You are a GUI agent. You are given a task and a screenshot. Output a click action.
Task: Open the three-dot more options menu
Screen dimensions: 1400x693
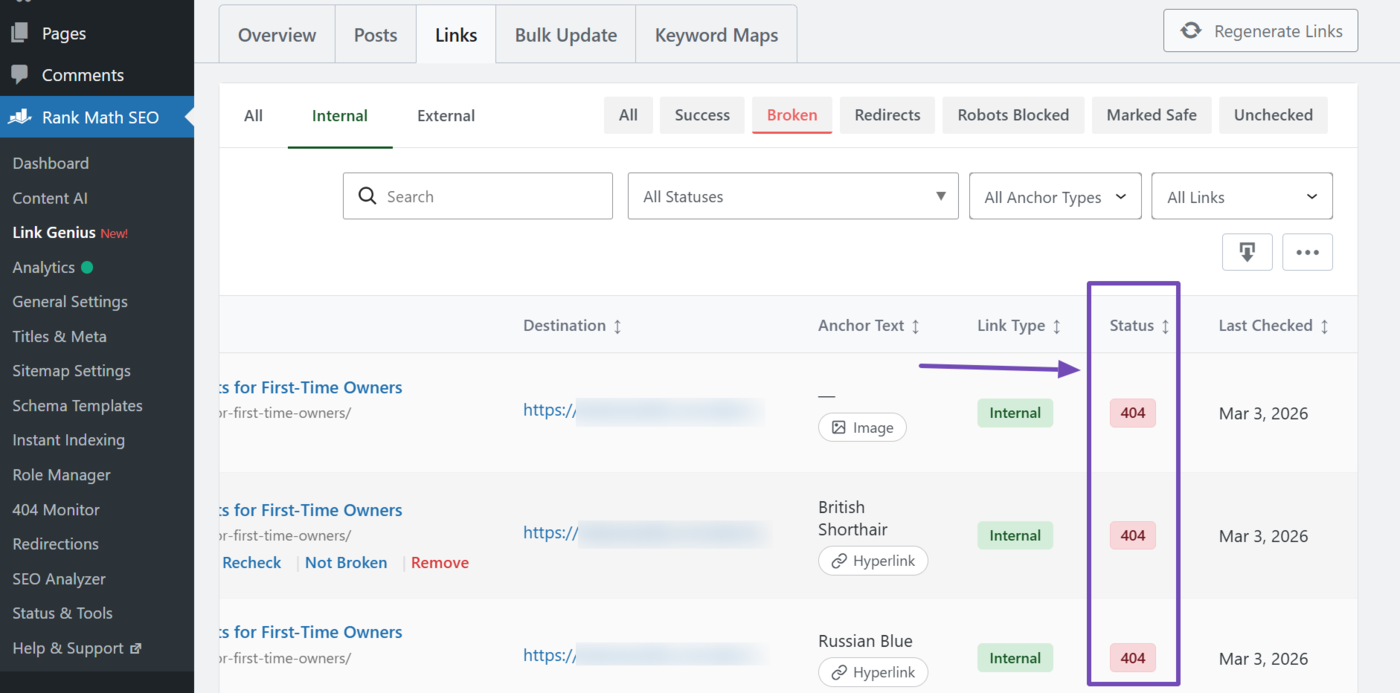pyautogui.click(x=1307, y=252)
